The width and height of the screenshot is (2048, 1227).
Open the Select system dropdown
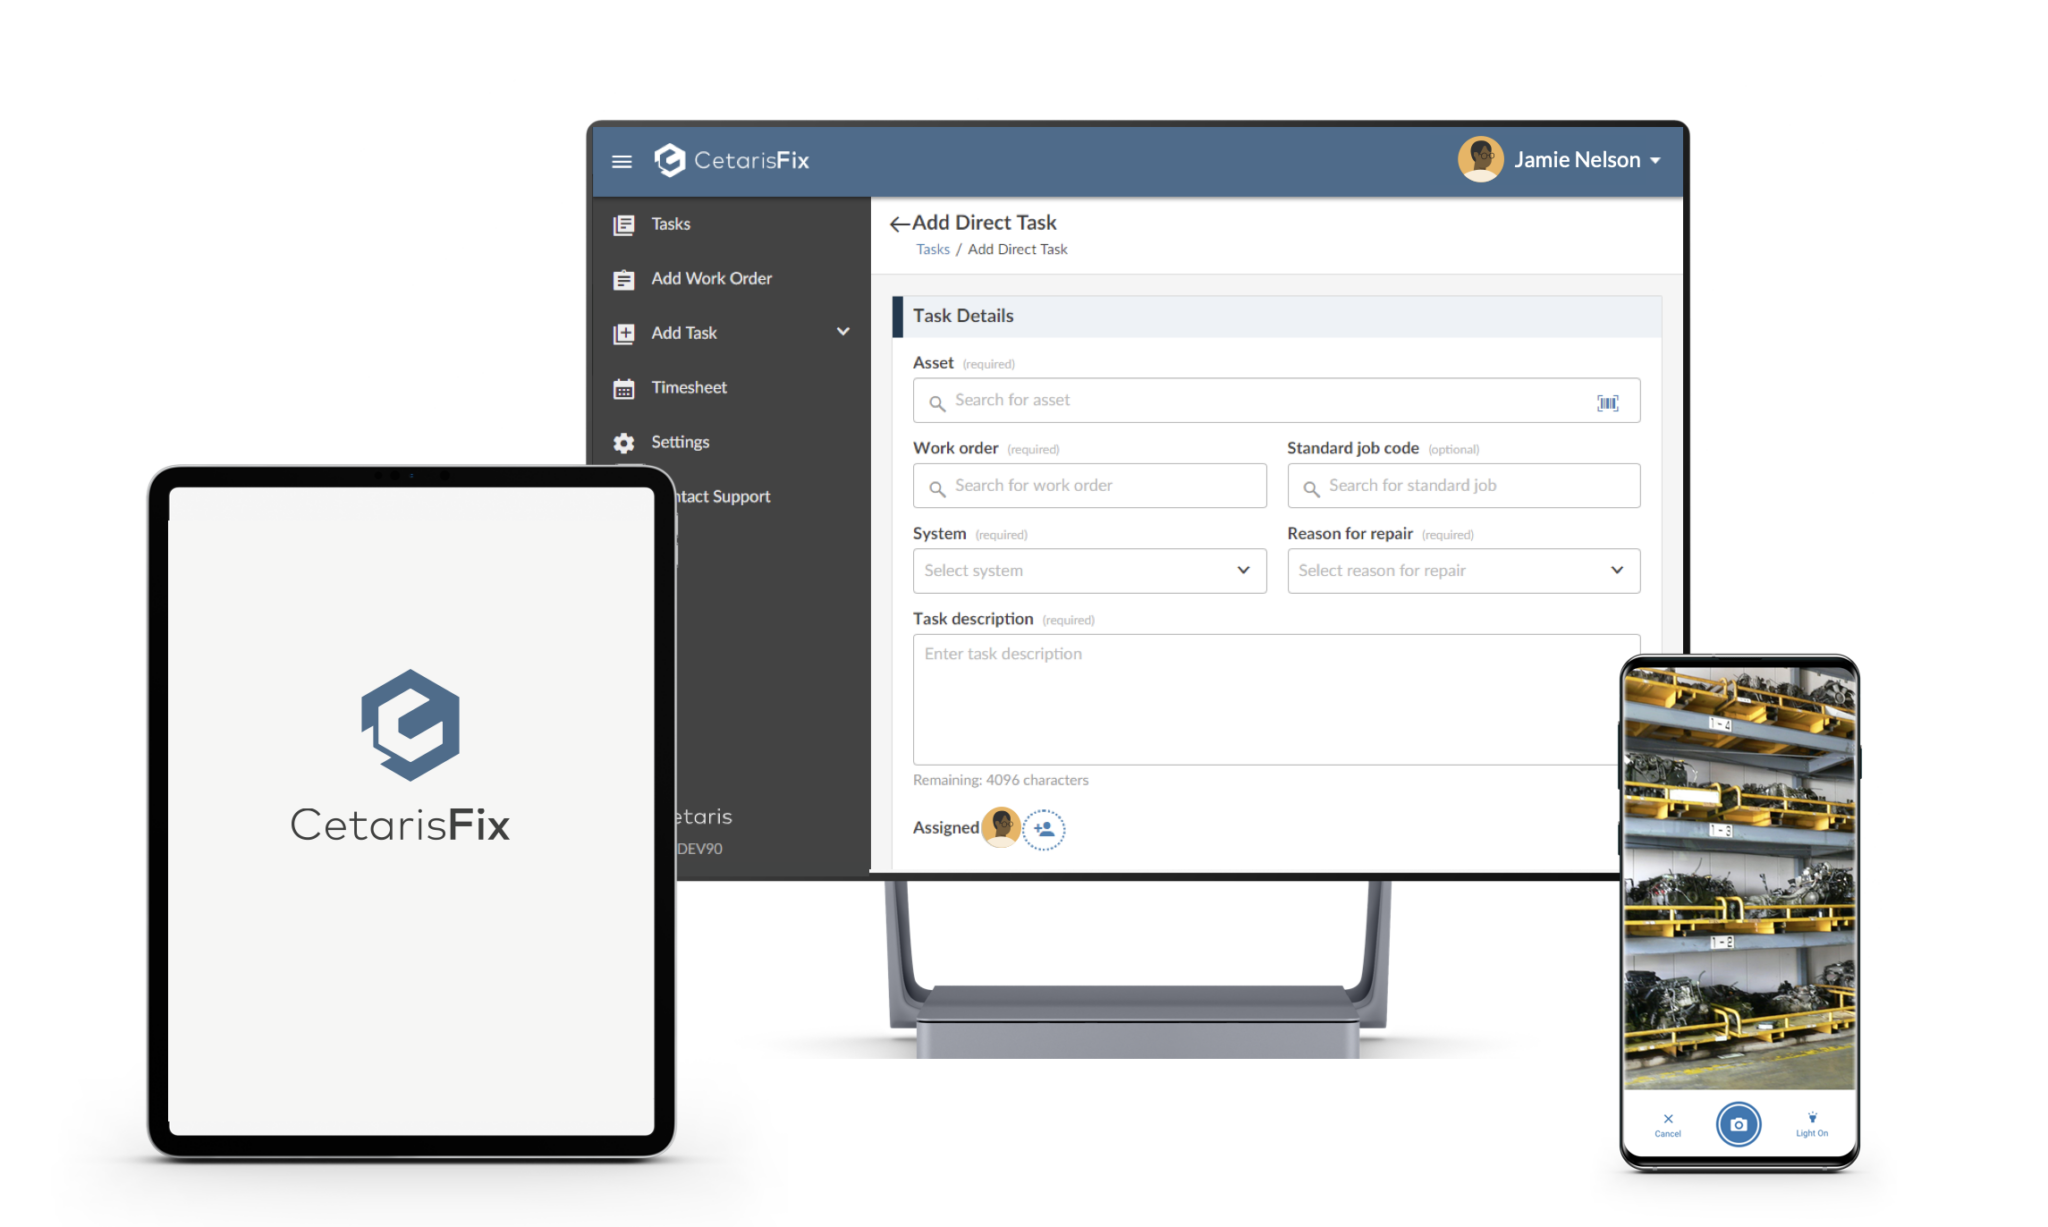pyautogui.click(x=1089, y=571)
